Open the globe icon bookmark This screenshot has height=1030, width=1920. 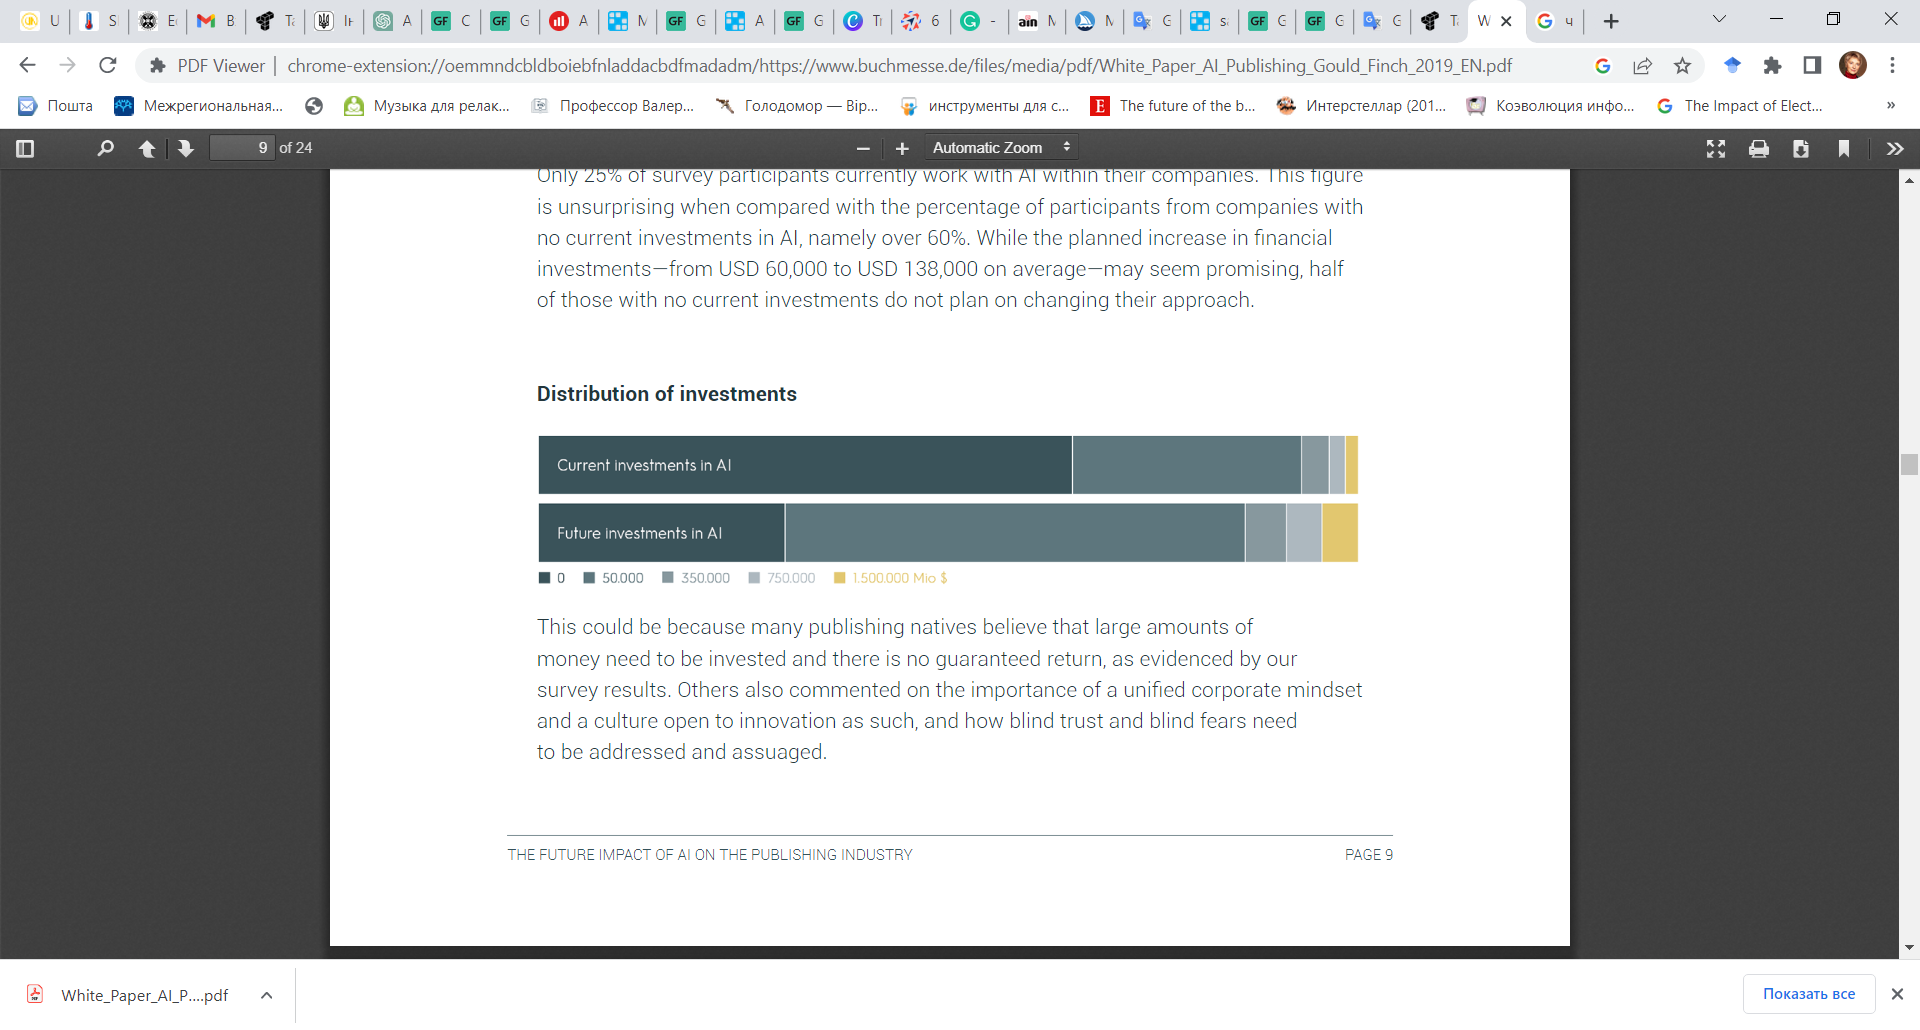[314, 106]
